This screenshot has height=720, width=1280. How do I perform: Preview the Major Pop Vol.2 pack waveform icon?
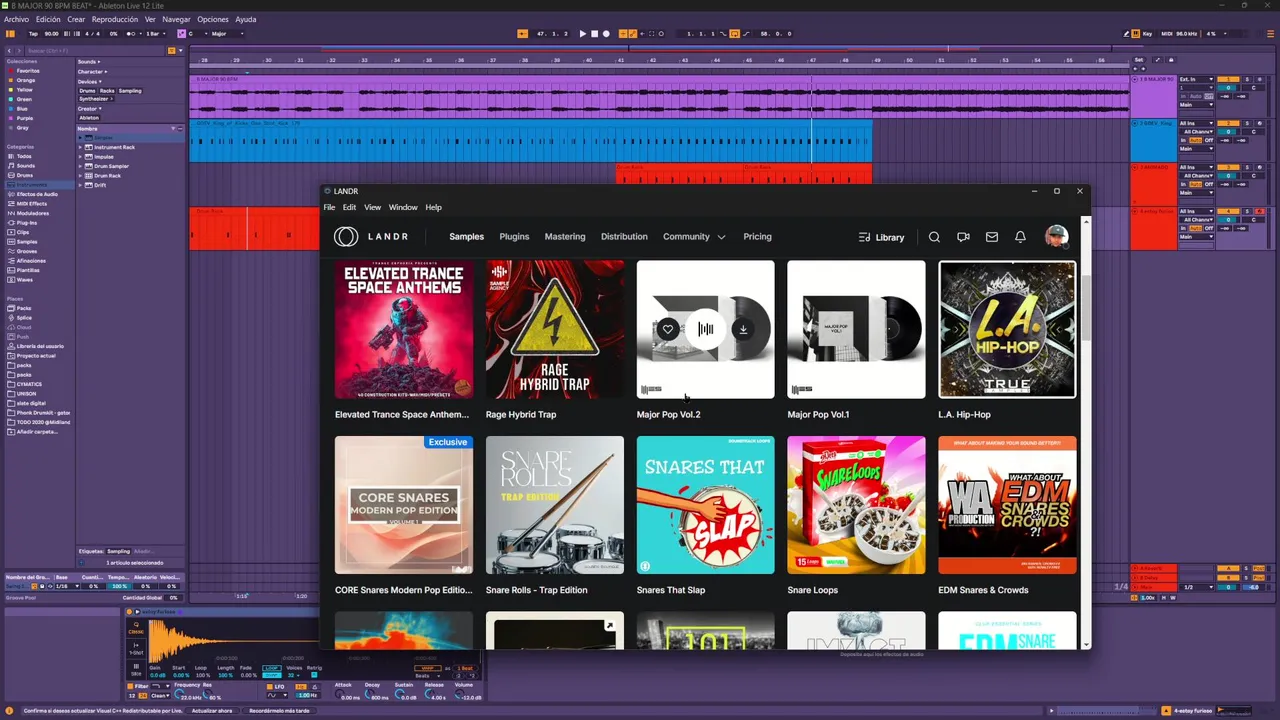(706, 329)
